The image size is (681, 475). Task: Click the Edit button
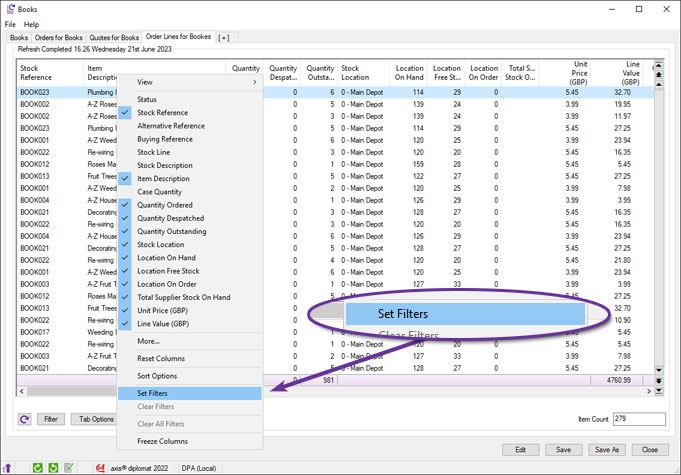(521, 450)
